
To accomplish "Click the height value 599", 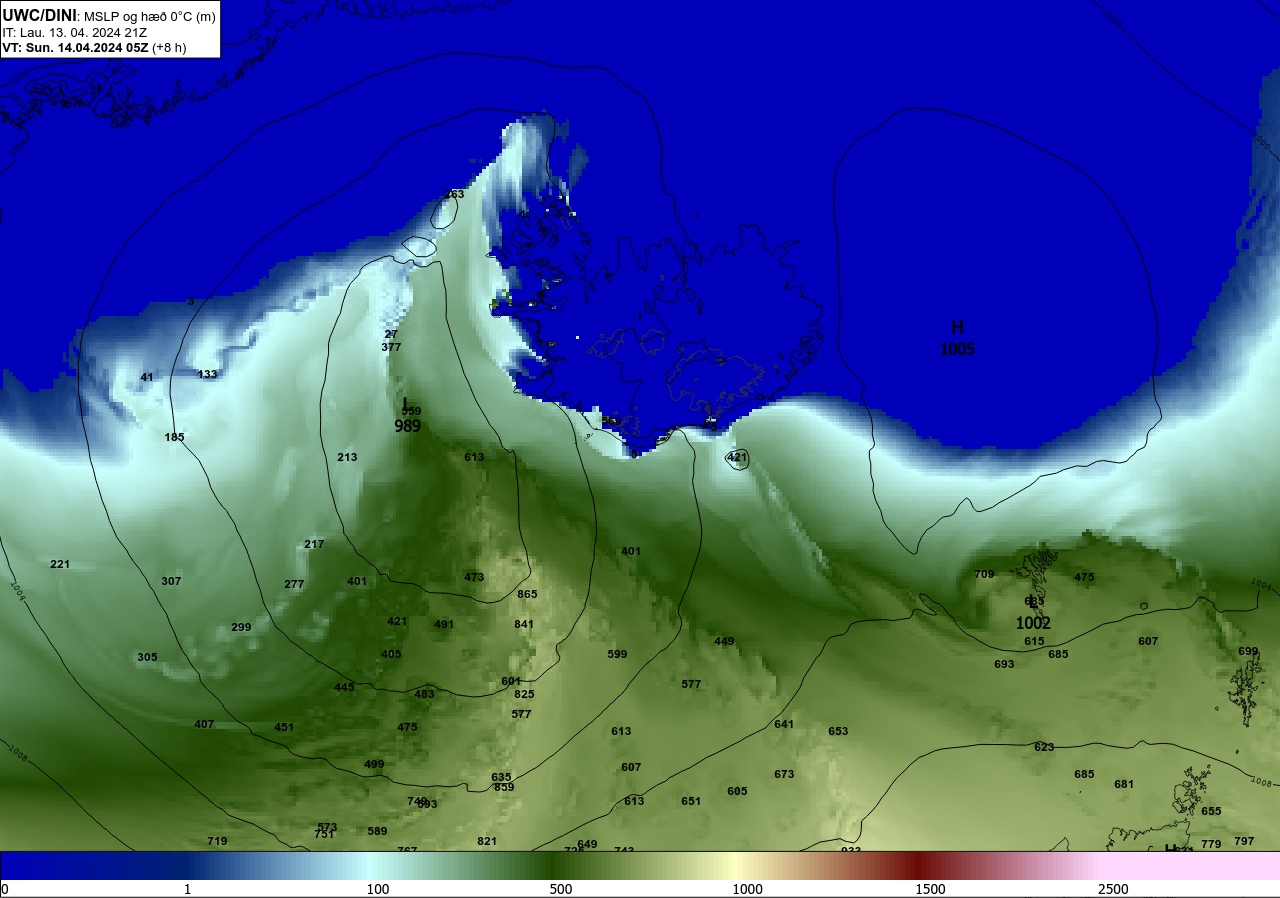I will 617,654.
